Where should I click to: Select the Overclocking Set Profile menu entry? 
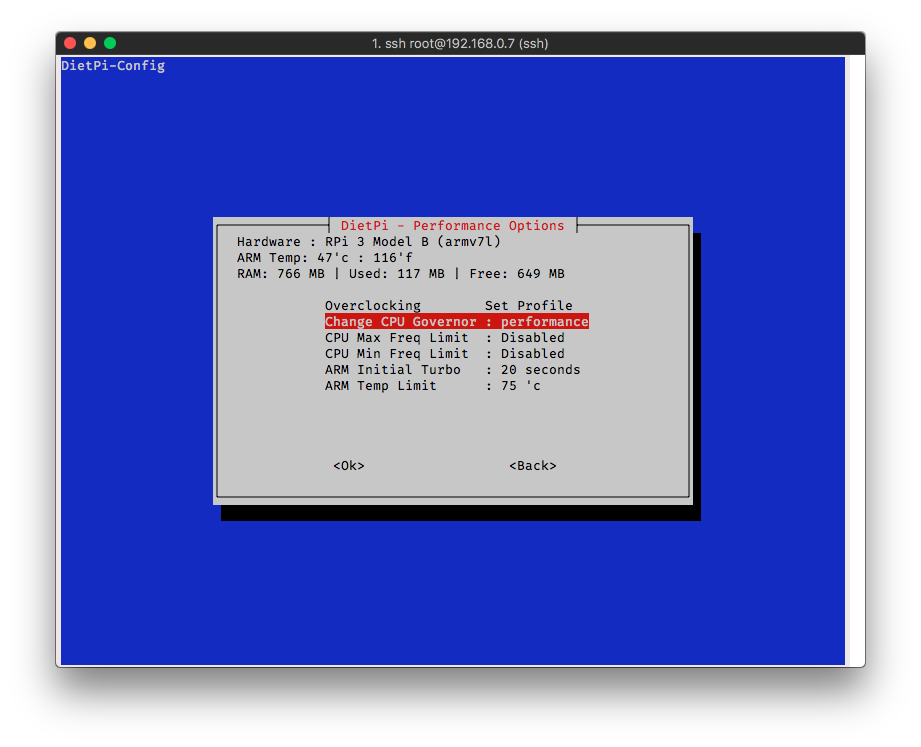click(449, 305)
